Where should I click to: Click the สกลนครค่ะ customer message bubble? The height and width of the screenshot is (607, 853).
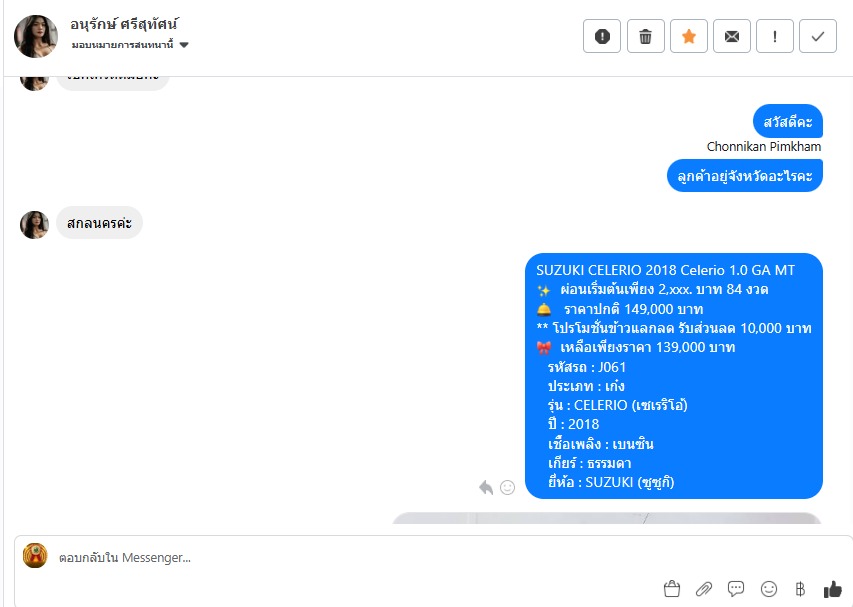tap(100, 223)
